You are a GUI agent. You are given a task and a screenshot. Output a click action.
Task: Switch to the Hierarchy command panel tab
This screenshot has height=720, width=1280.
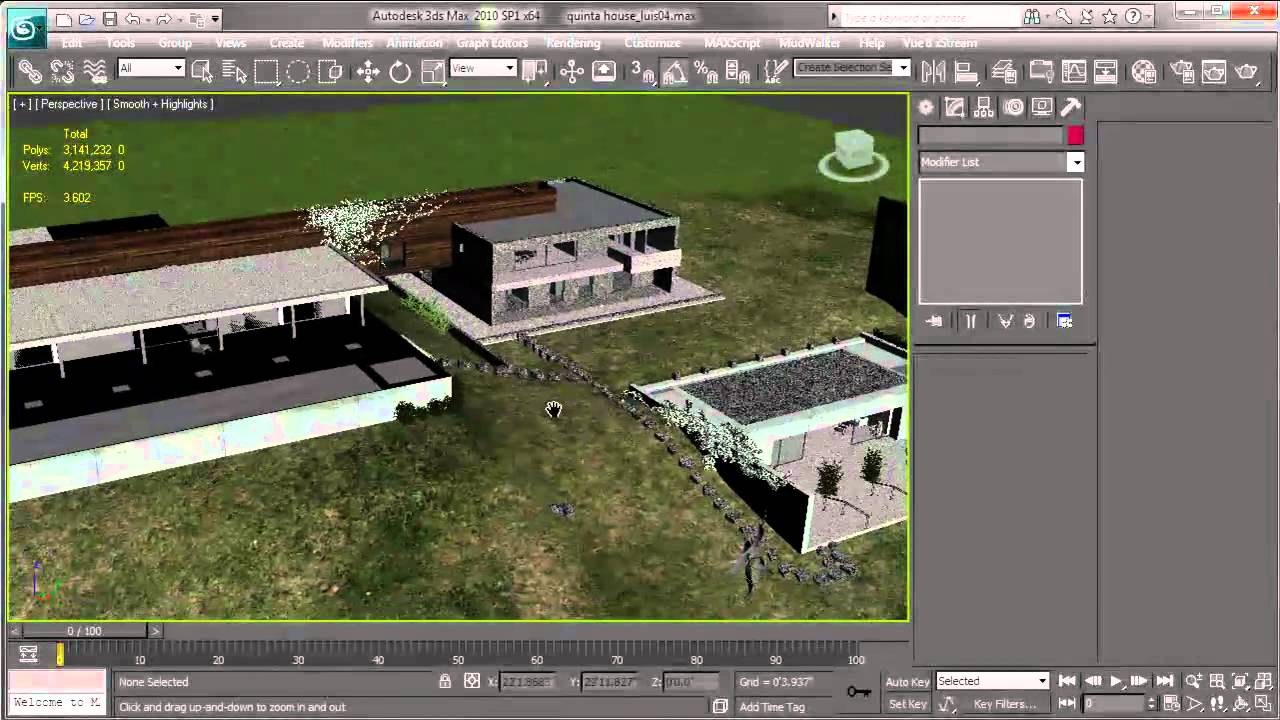point(984,107)
